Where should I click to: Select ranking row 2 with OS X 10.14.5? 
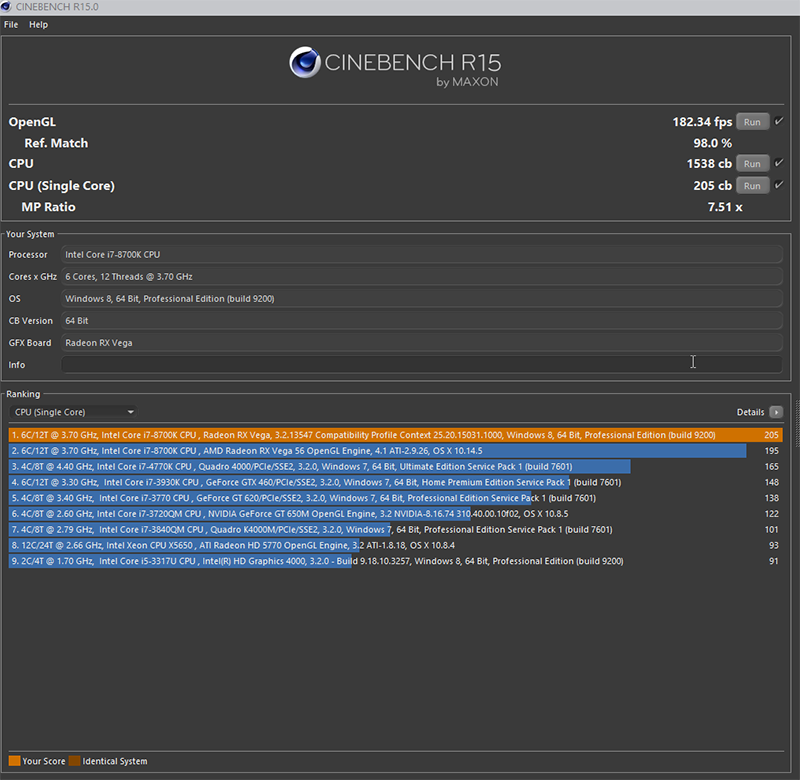(395, 451)
